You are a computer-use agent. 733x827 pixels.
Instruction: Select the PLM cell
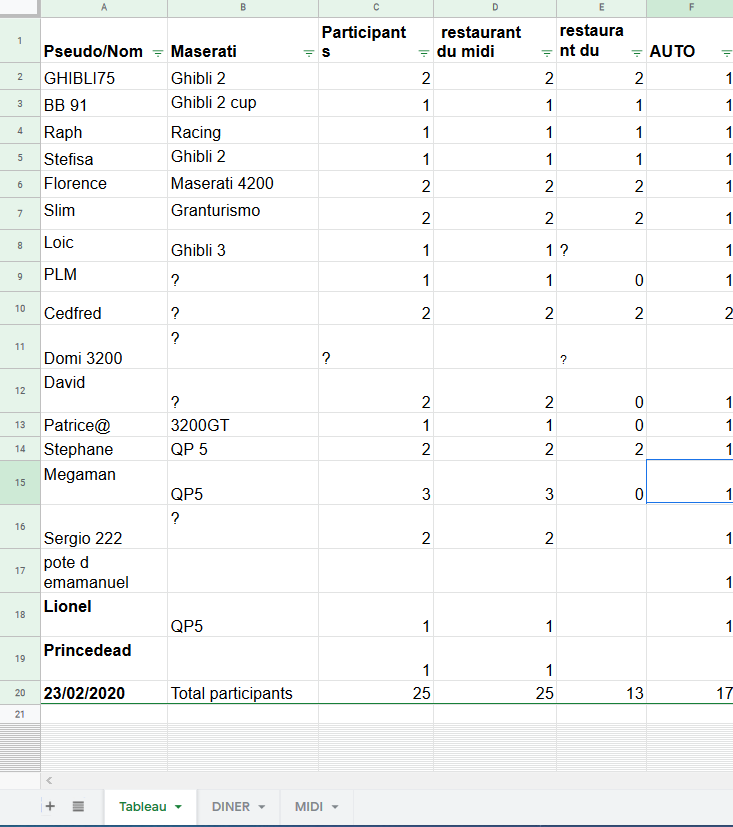(104, 277)
